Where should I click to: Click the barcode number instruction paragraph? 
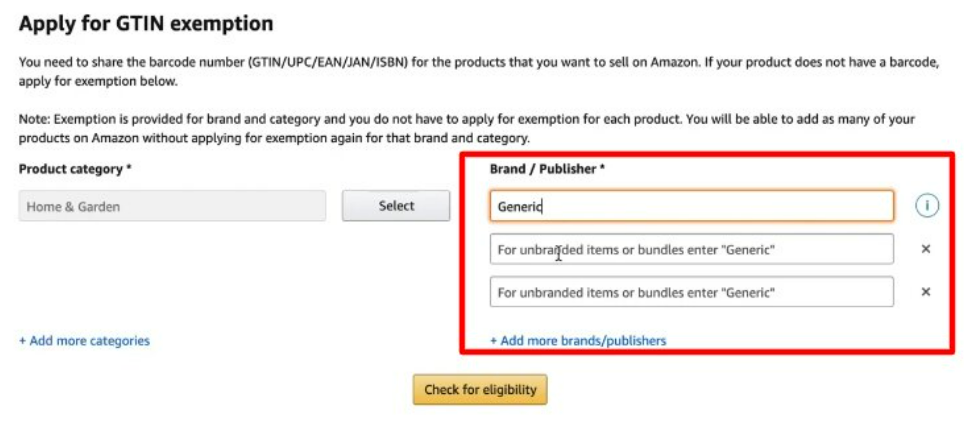coord(478,62)
